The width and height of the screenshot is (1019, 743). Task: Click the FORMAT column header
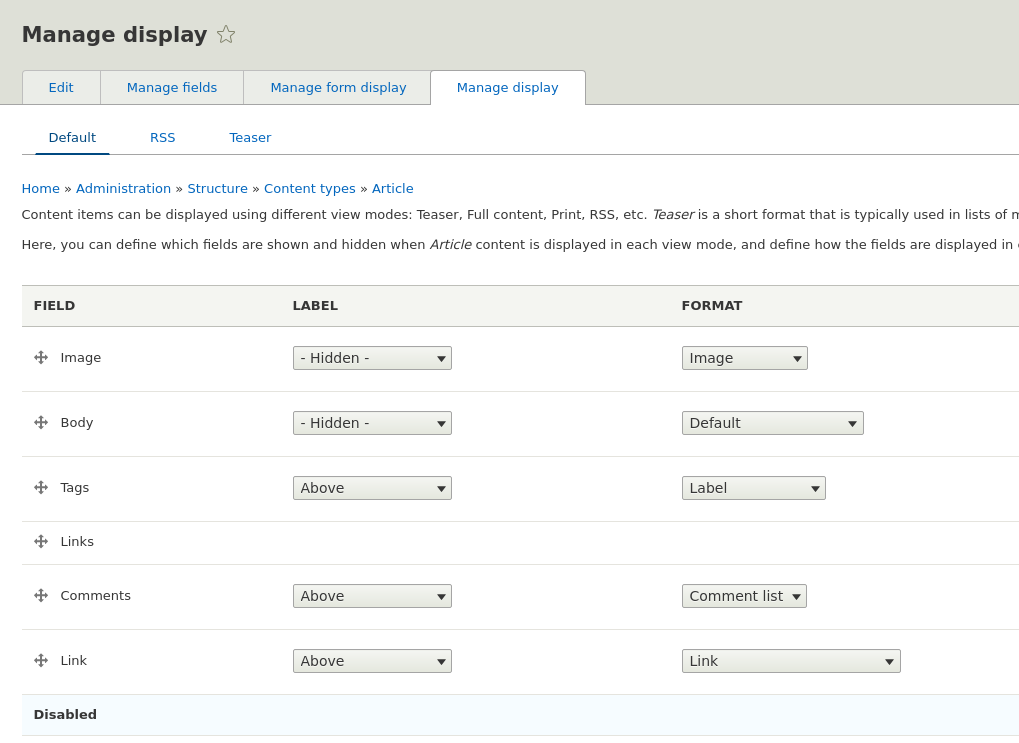pos(712,306)
